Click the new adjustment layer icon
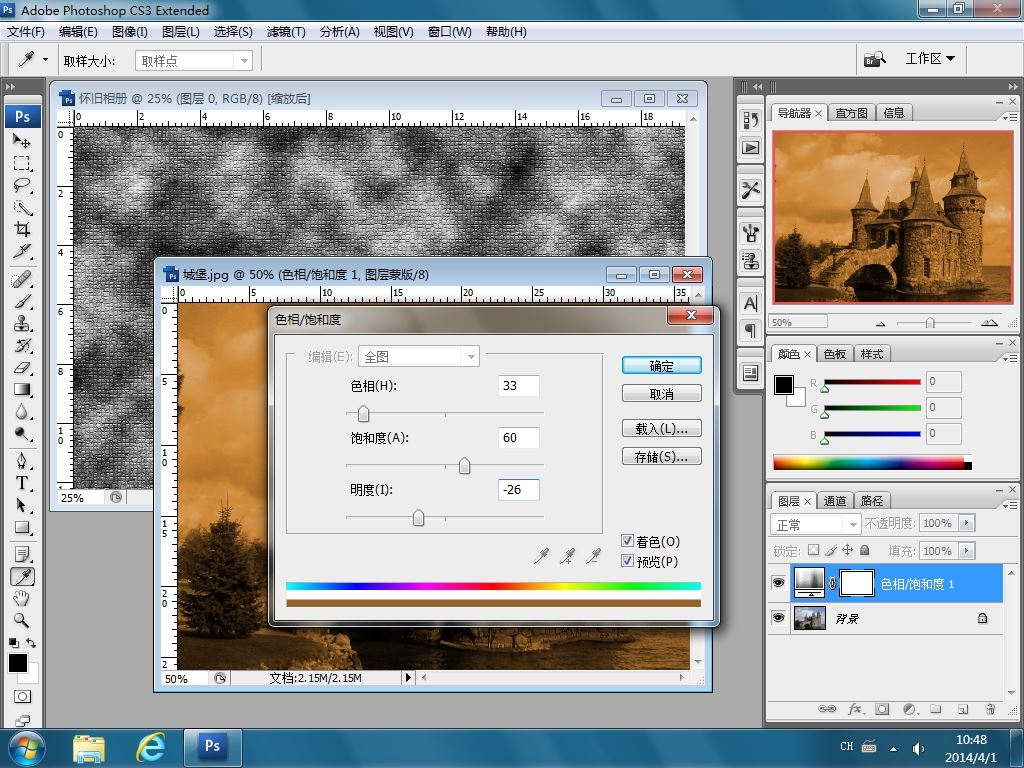 (909, 709)
